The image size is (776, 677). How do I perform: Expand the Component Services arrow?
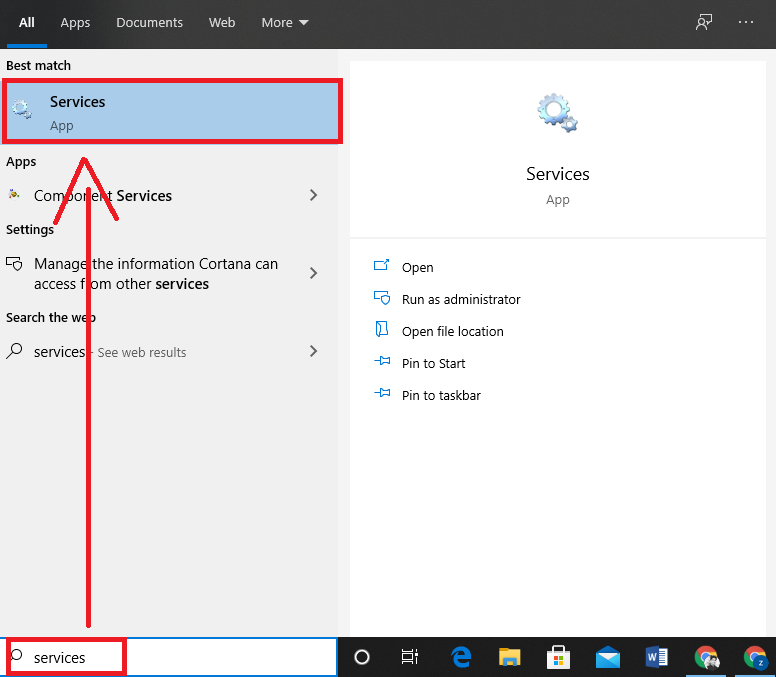[313, 195]
